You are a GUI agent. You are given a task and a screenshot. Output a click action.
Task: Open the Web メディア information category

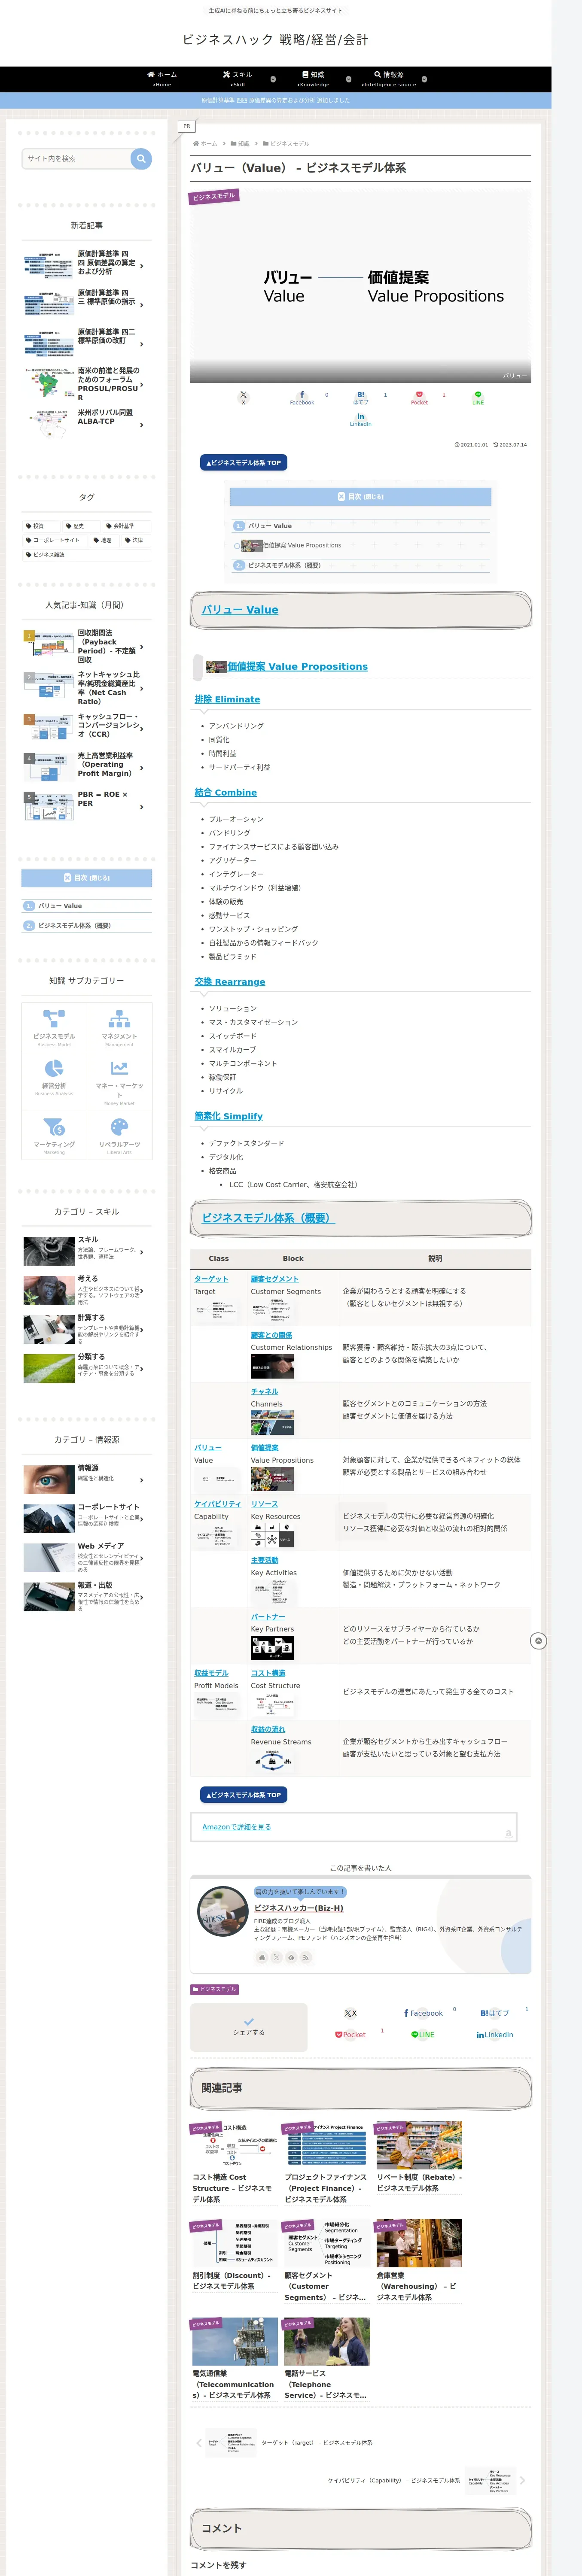pyautogui.click(x=87, y=1558)
